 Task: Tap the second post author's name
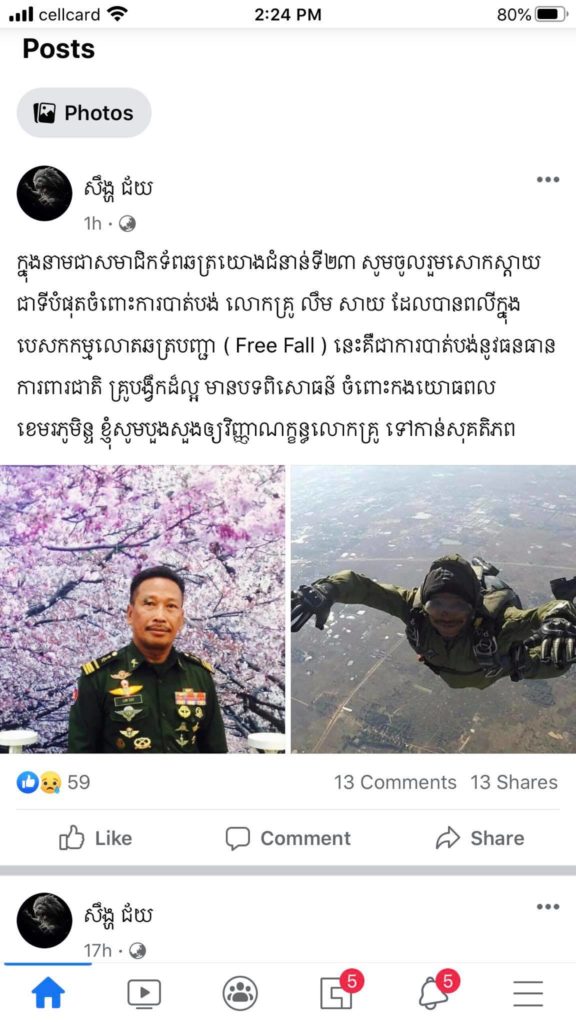tap(118, 915)
